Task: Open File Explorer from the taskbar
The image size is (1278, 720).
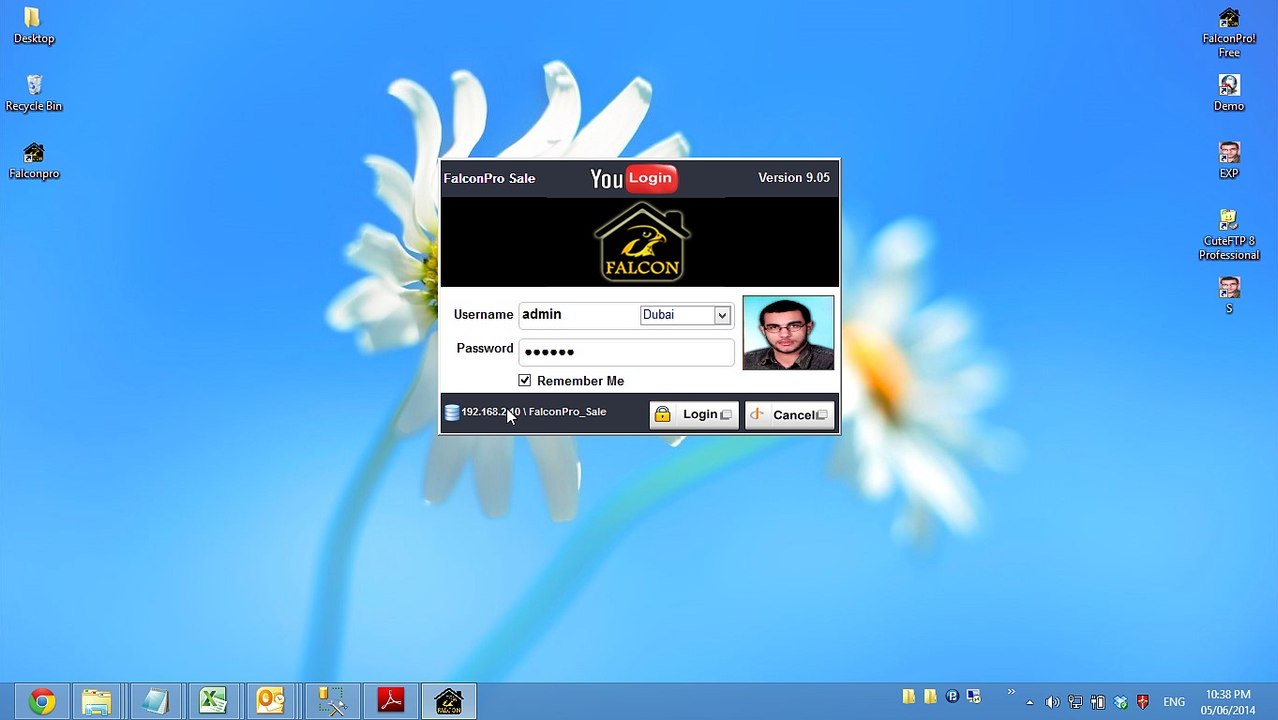Action: tap(97, 701)
